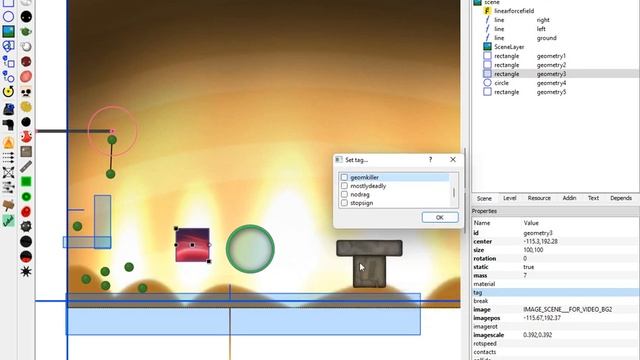Click the image value IMAGE_SCENE__FOR_VIDEO_BG2
This screenshot has width=640, height=360.
pyautogui.click(x=567, y=310)
